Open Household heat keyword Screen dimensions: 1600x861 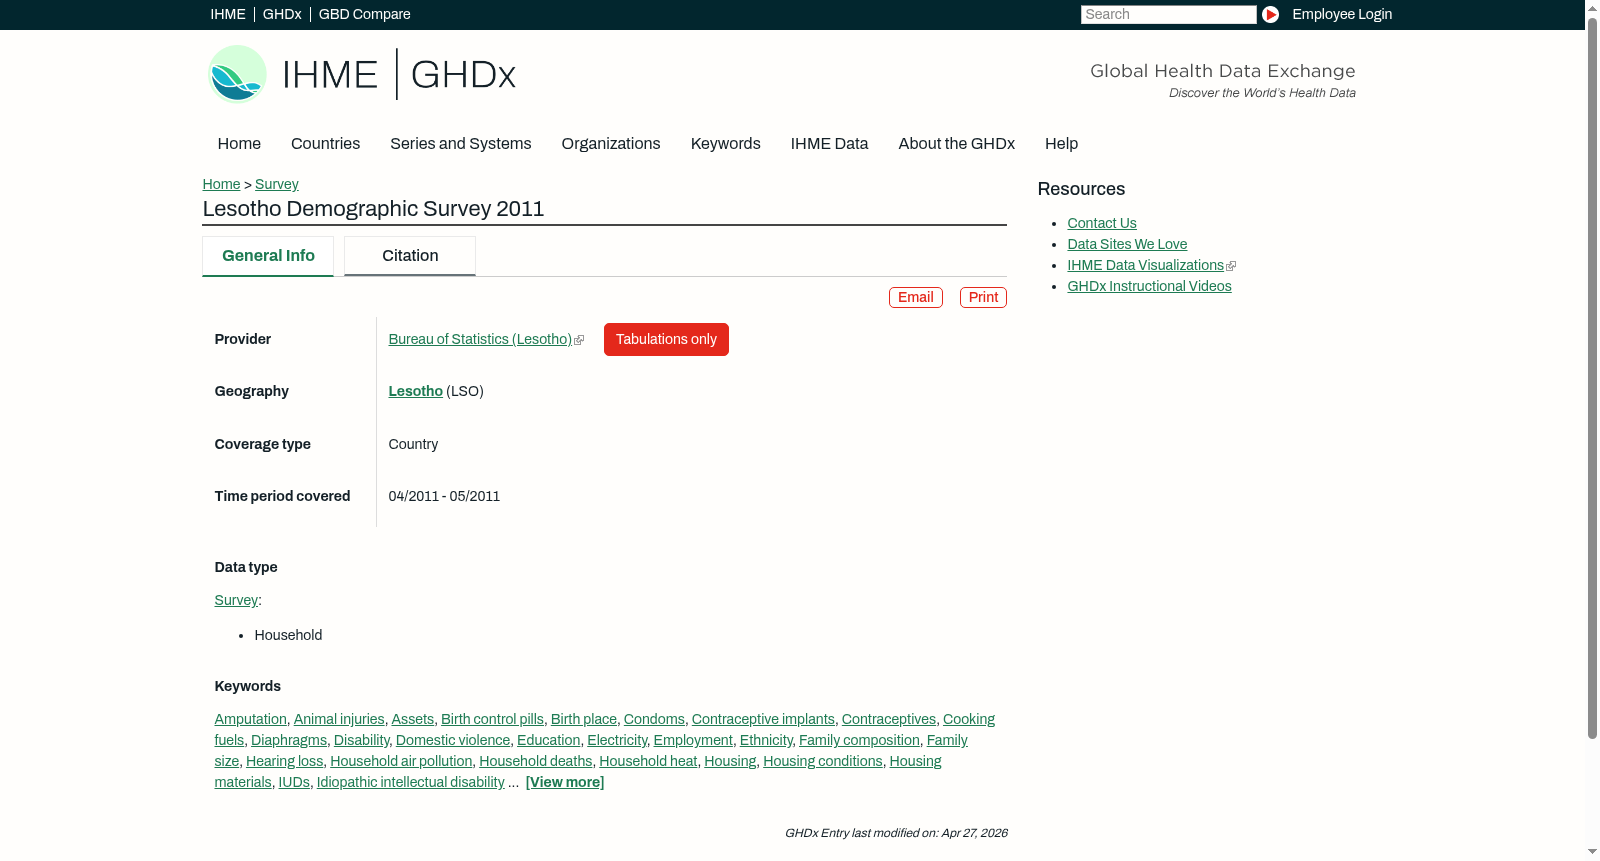(x=648, y=761)
